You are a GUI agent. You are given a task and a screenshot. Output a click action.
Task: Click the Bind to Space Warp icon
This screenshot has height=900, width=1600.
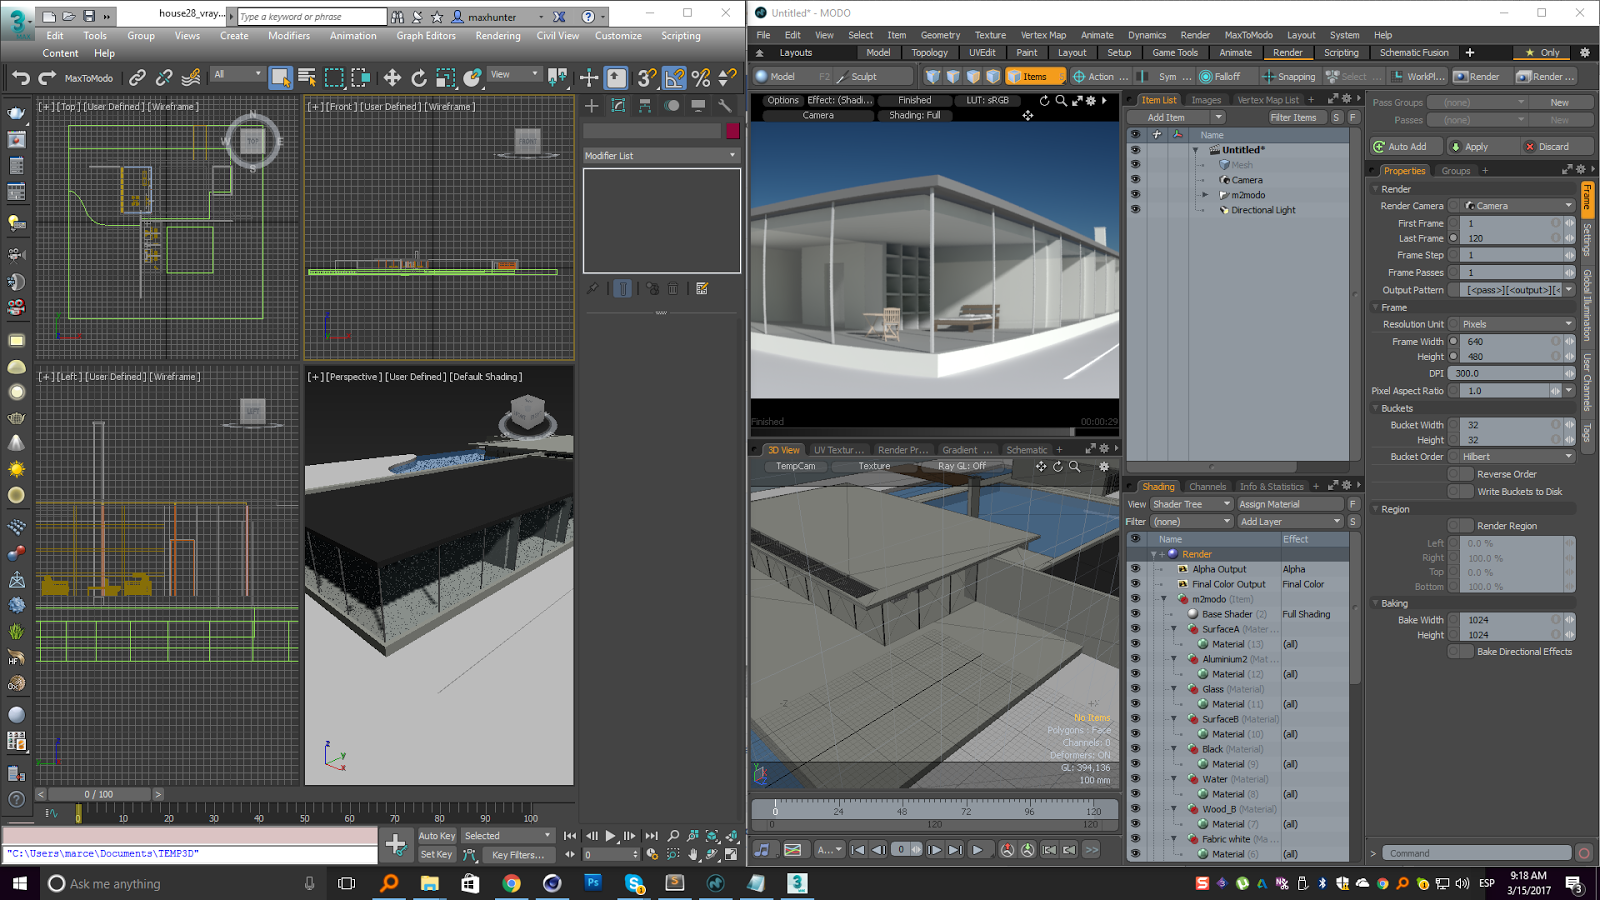pyautogui.click(x=191, y=77)
